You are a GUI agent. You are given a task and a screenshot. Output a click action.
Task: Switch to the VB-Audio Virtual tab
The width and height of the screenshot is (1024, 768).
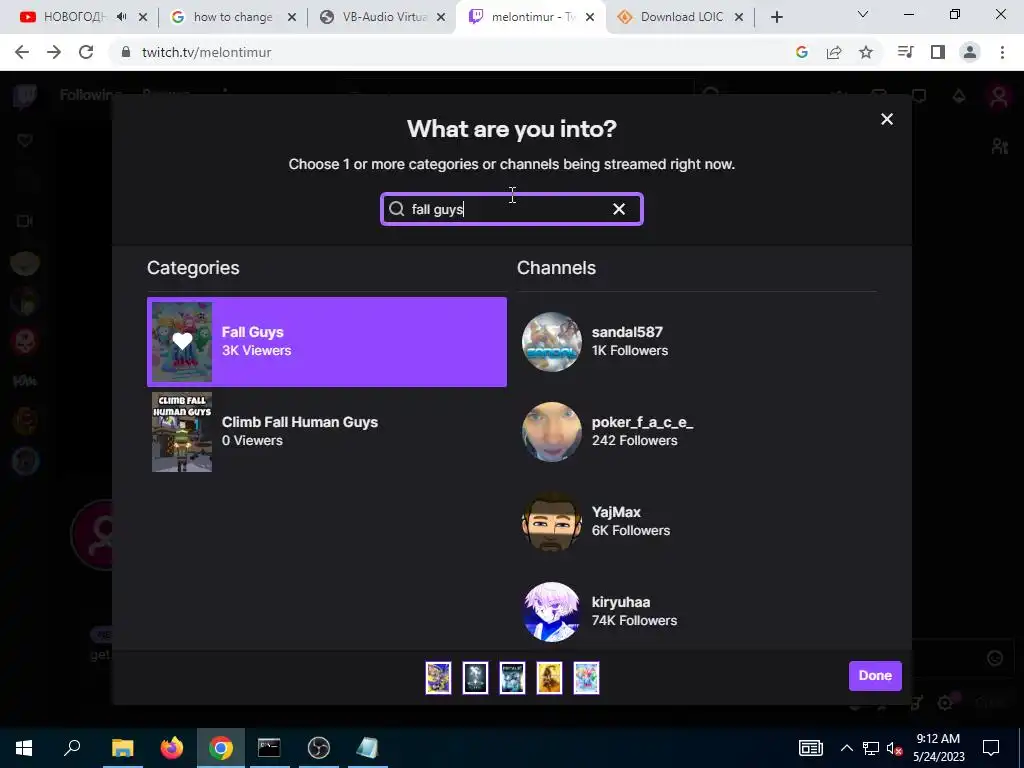(x=384, y=17)
